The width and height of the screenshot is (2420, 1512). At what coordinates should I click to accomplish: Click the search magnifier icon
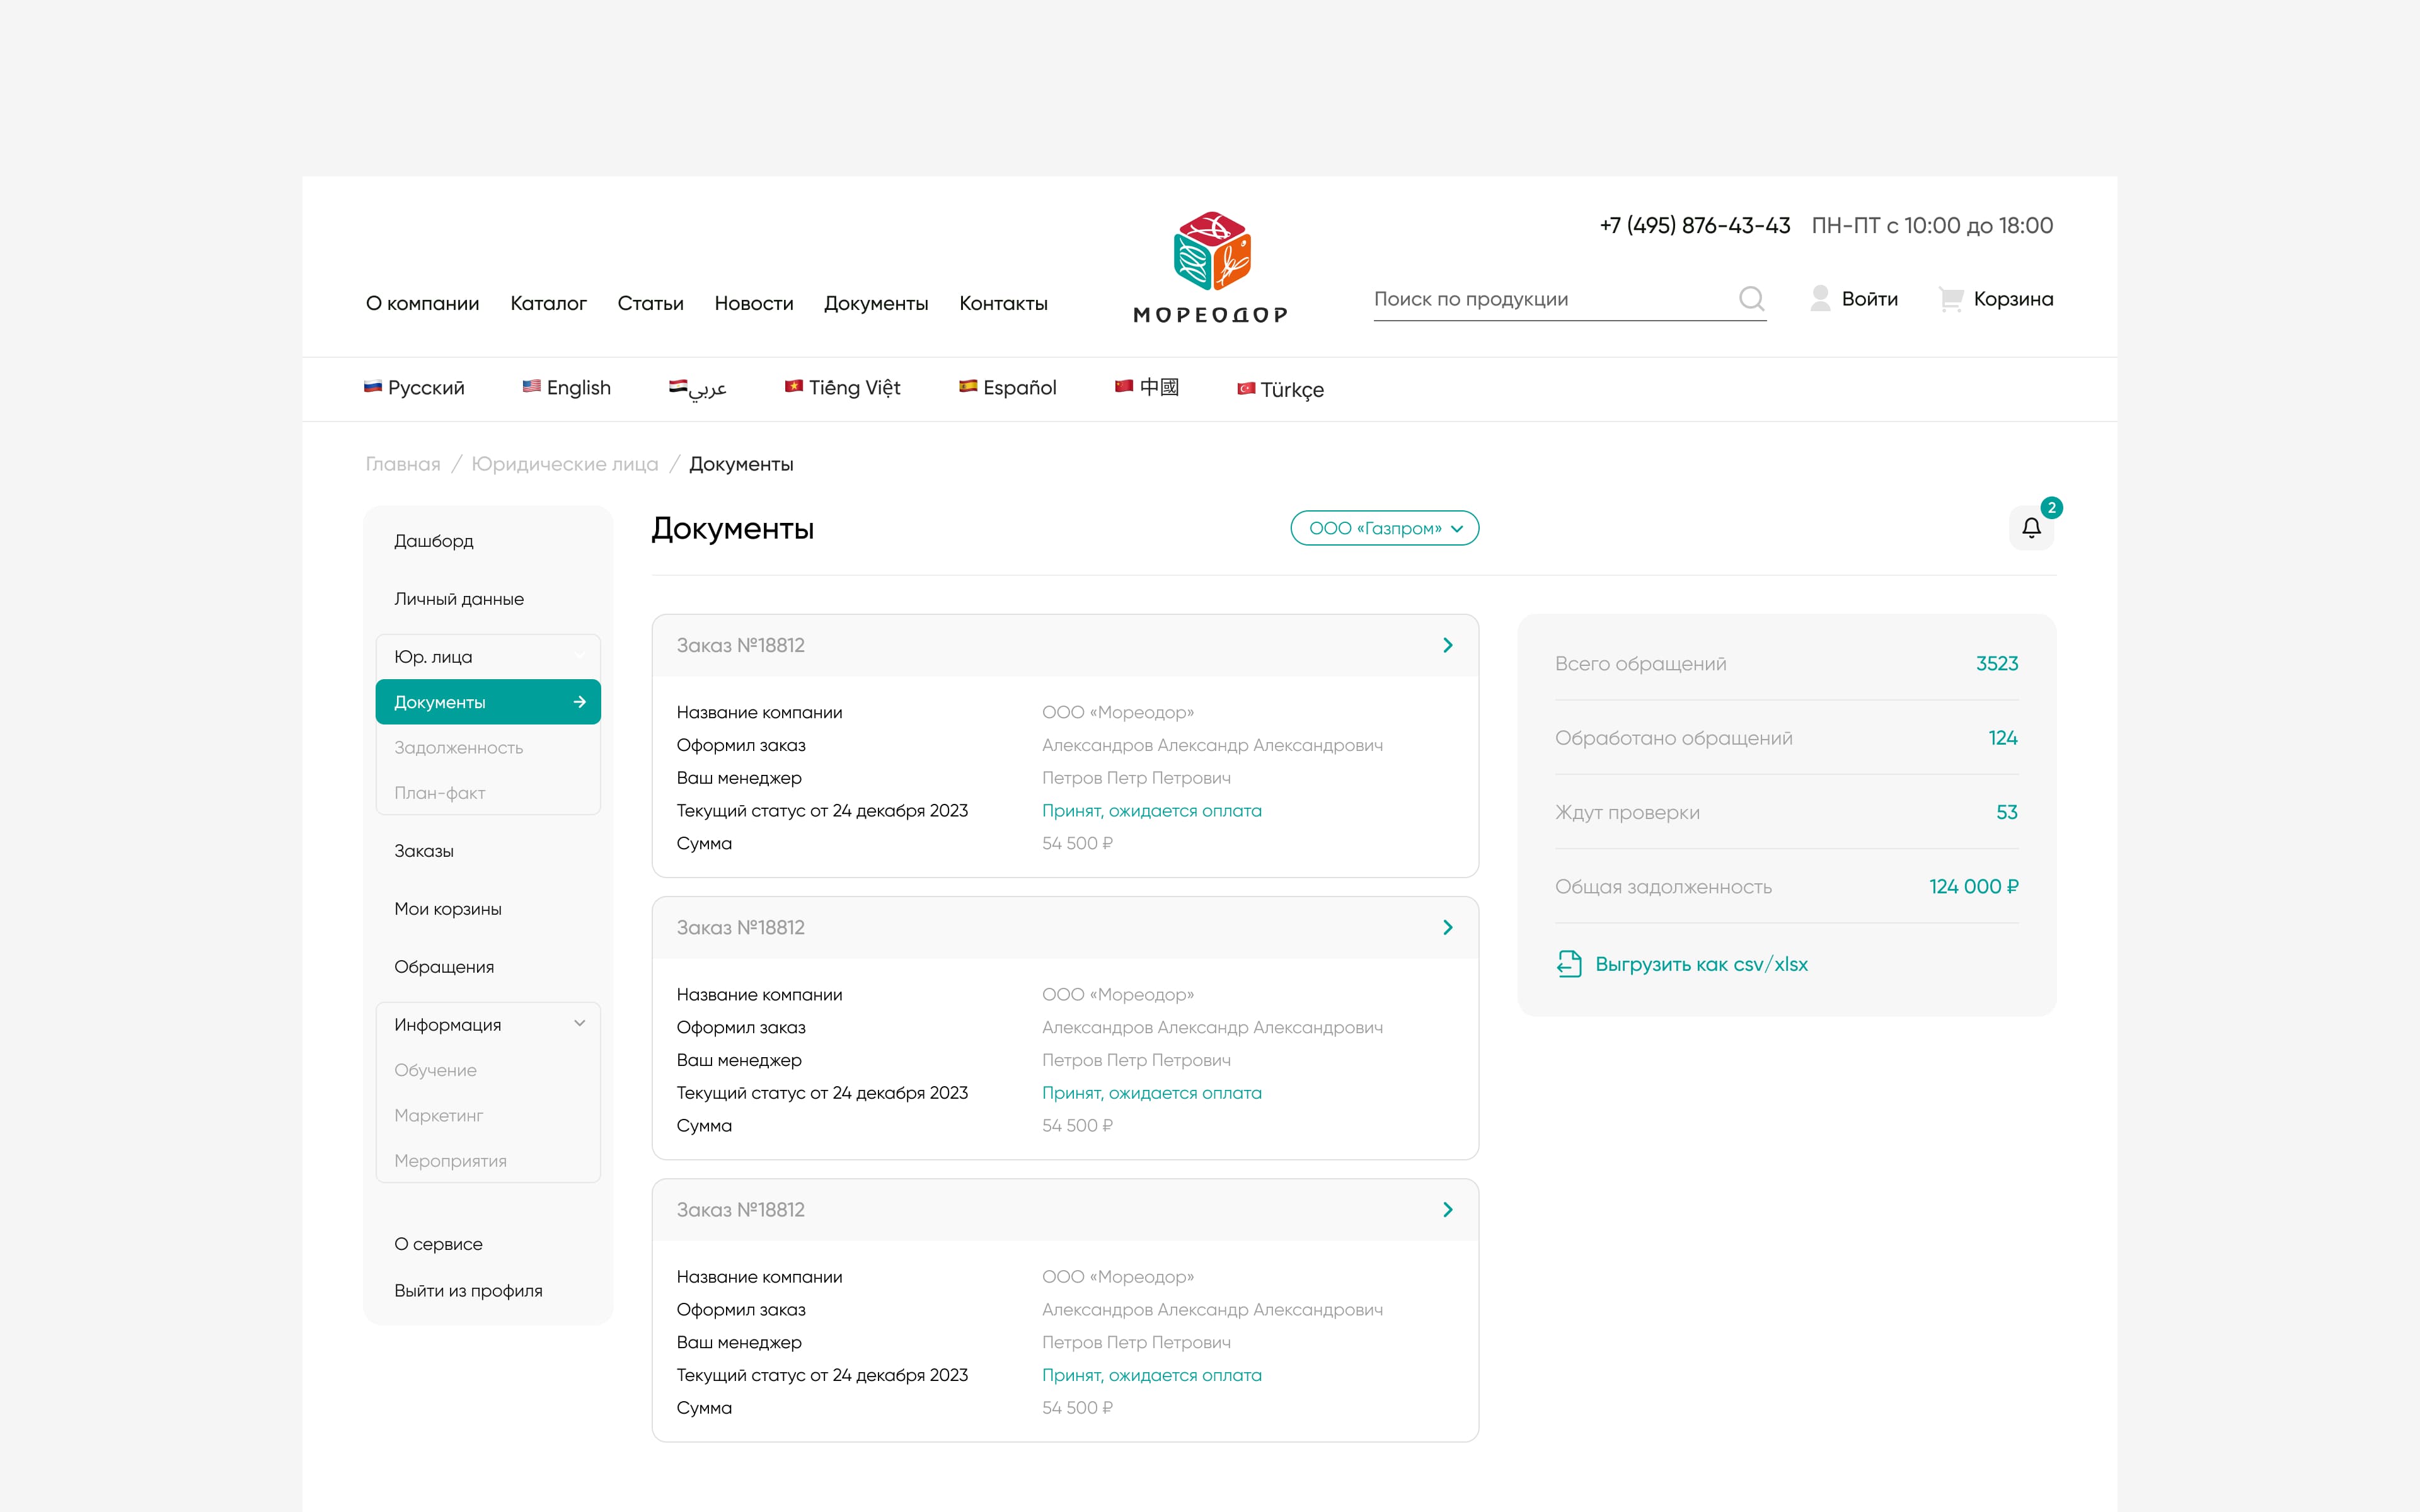(1751, 298)
